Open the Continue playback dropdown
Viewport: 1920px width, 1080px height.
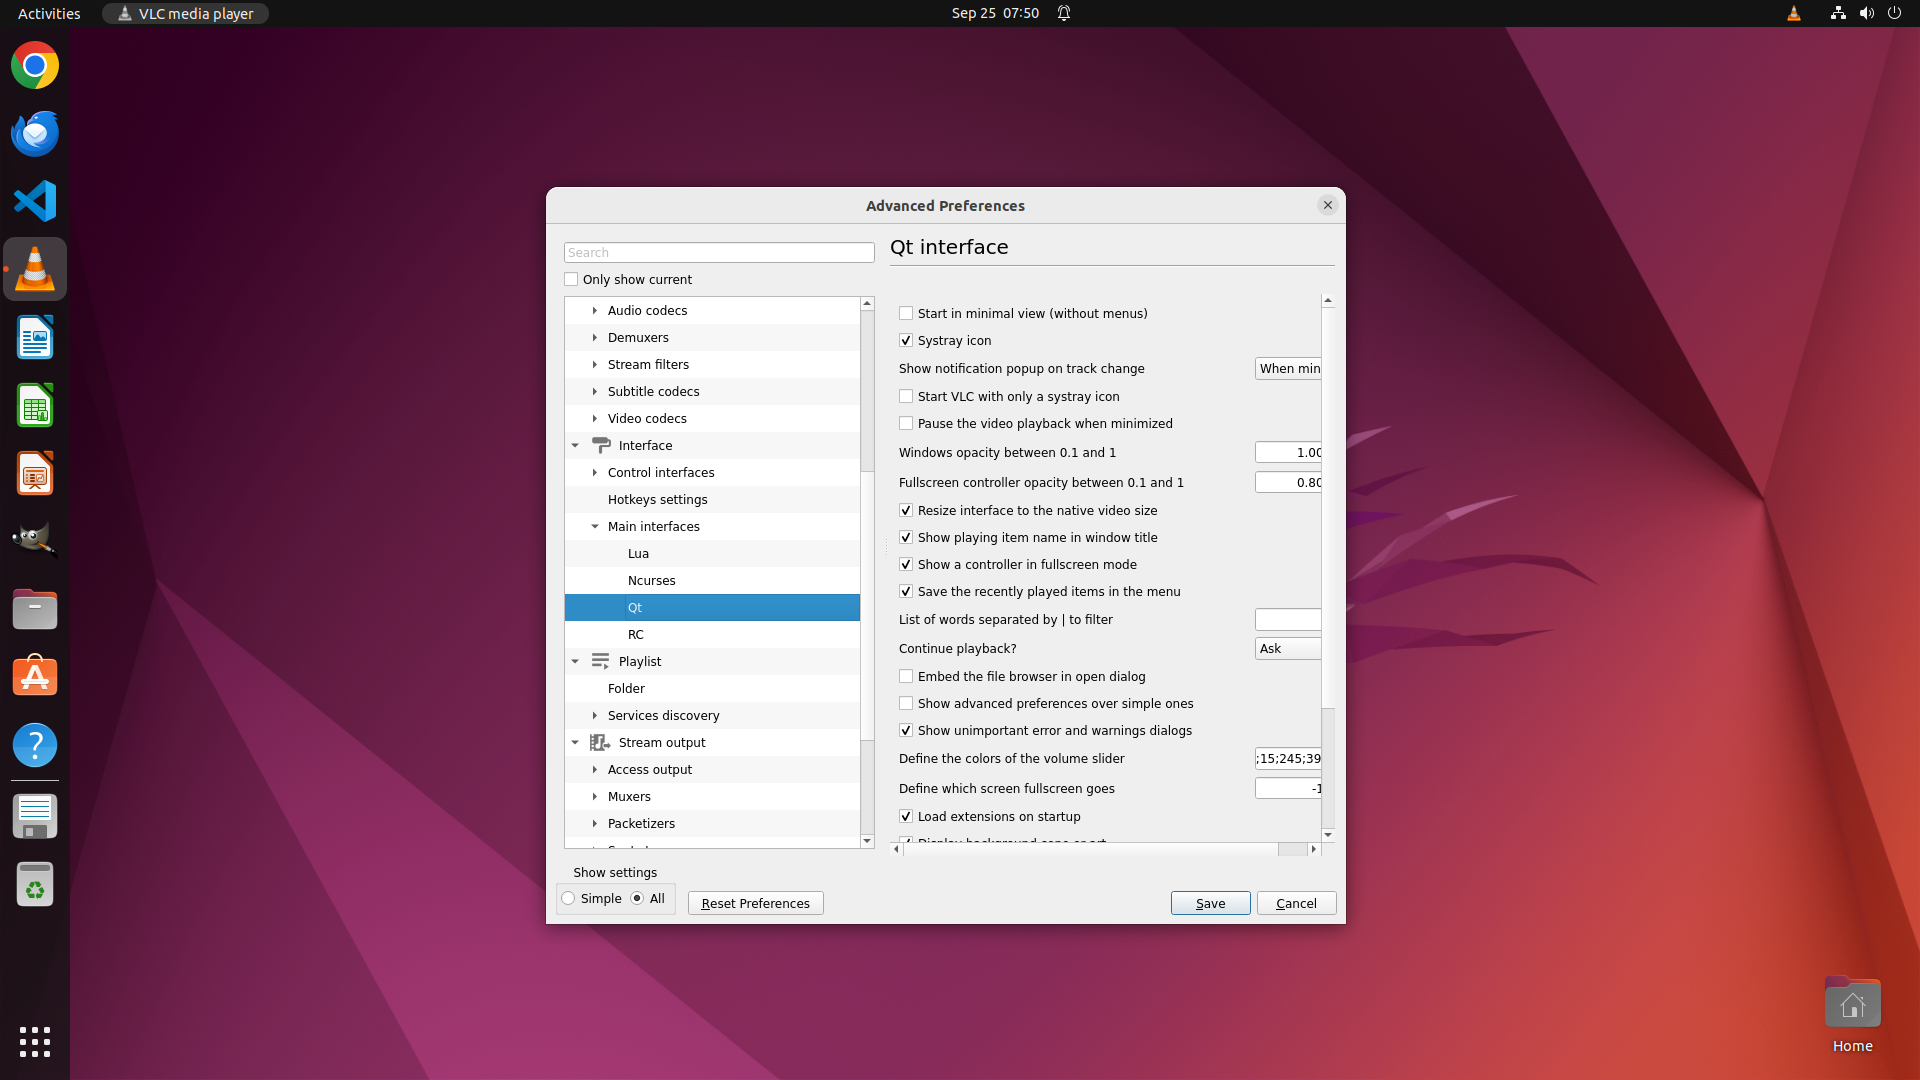(1288, 648)
